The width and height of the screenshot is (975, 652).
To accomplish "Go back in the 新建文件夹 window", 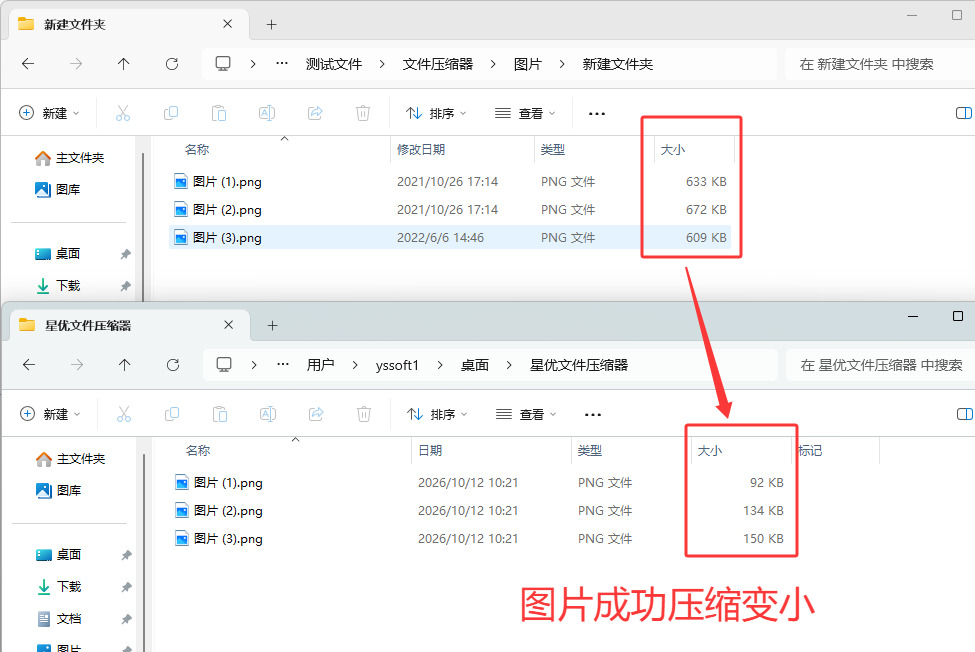I will point(28,64).
